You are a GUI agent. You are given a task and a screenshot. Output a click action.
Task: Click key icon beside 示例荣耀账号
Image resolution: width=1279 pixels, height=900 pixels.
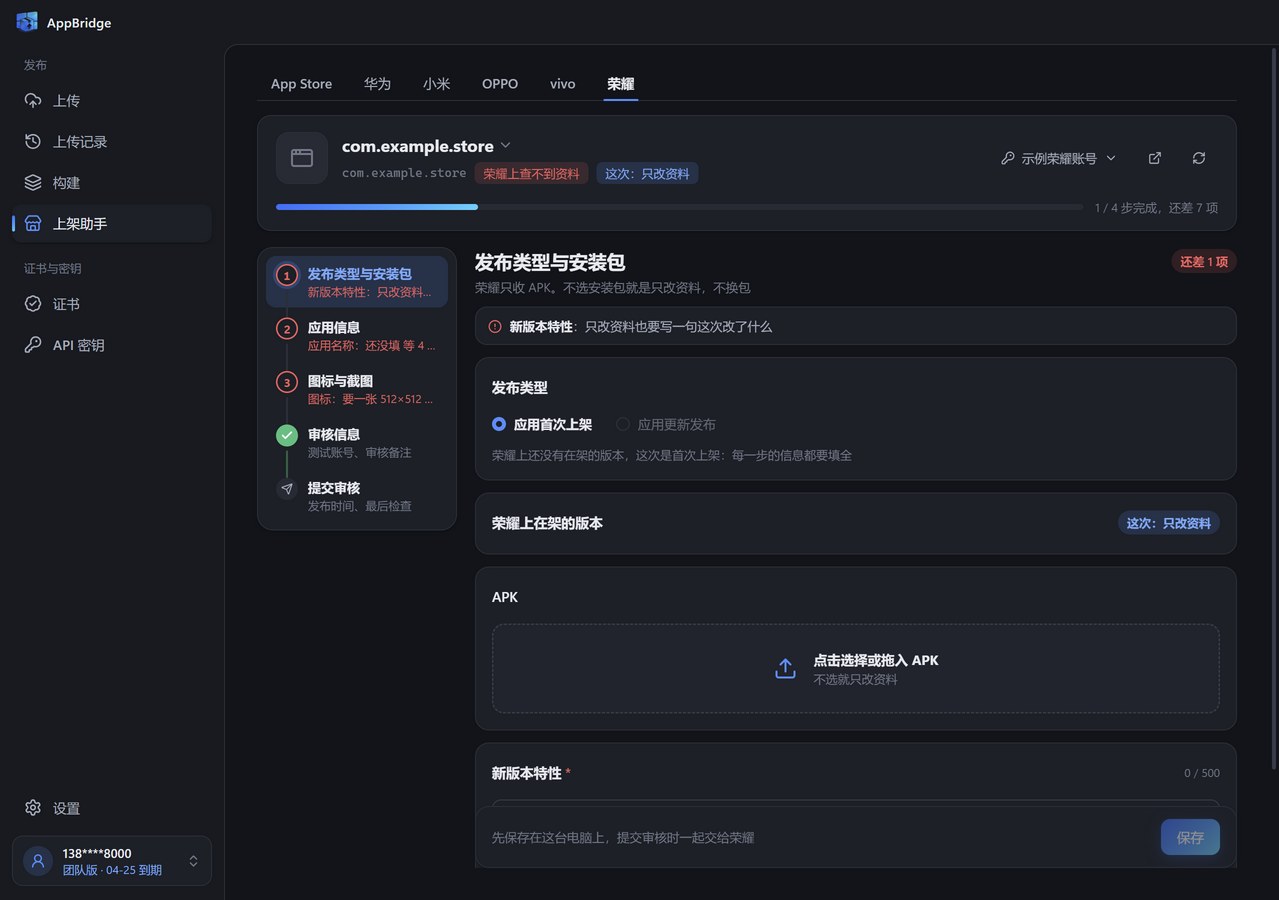pos(1008,158)
